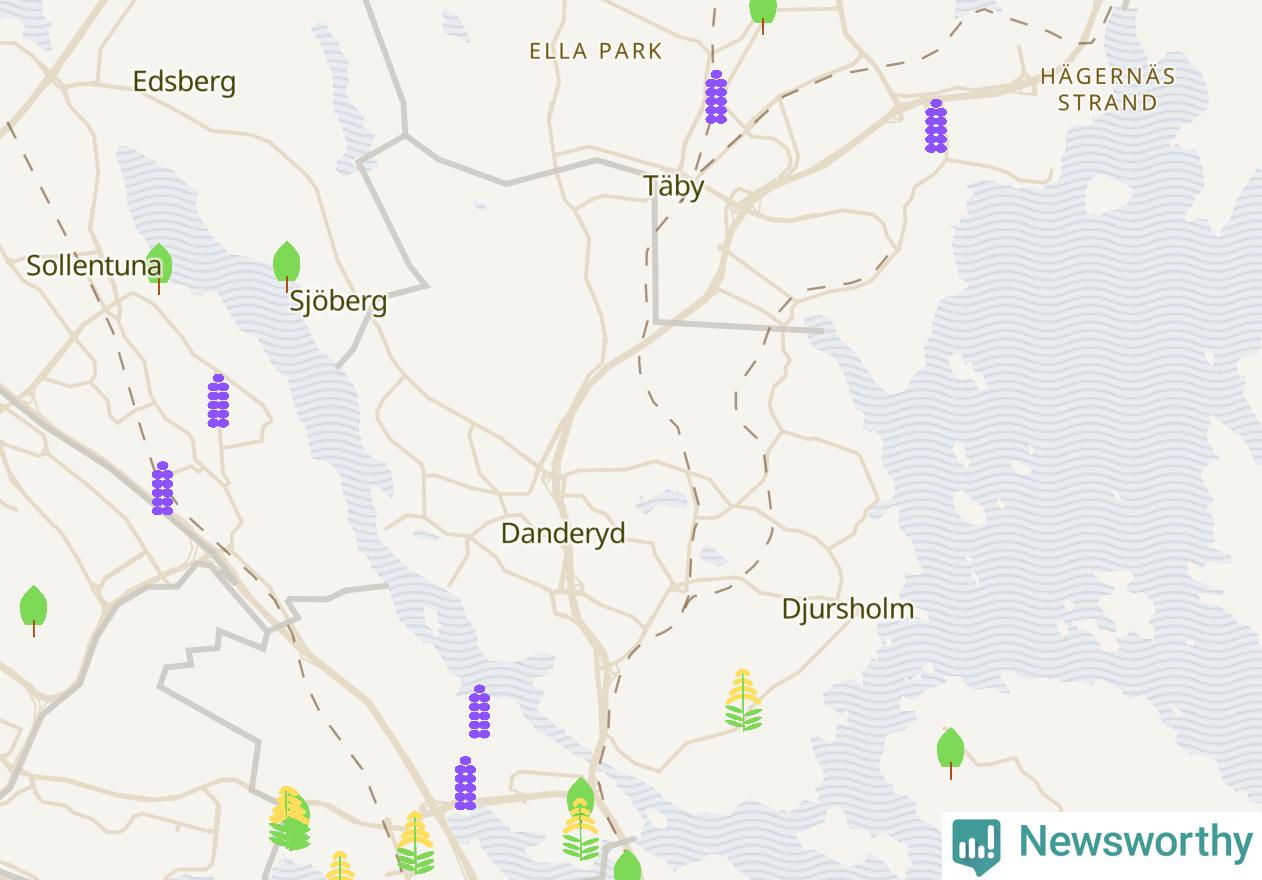Image resolution: width=1262 pixels, height=880 pixels.
Task: Select the purple marker near Hägernäs Strand
Action: [936, 126]
